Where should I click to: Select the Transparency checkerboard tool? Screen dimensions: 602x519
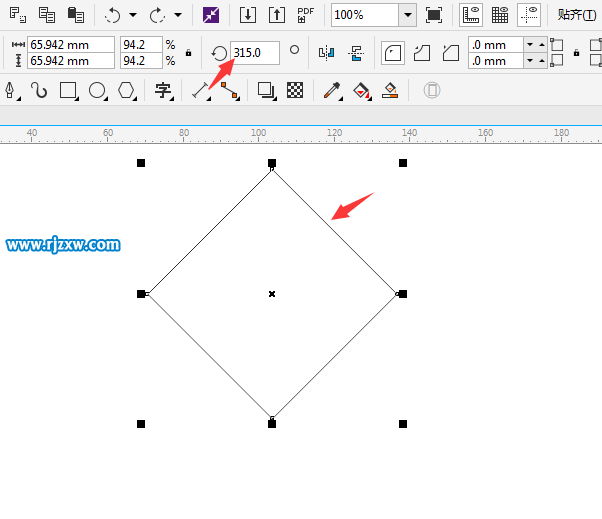tap(295, 90)
